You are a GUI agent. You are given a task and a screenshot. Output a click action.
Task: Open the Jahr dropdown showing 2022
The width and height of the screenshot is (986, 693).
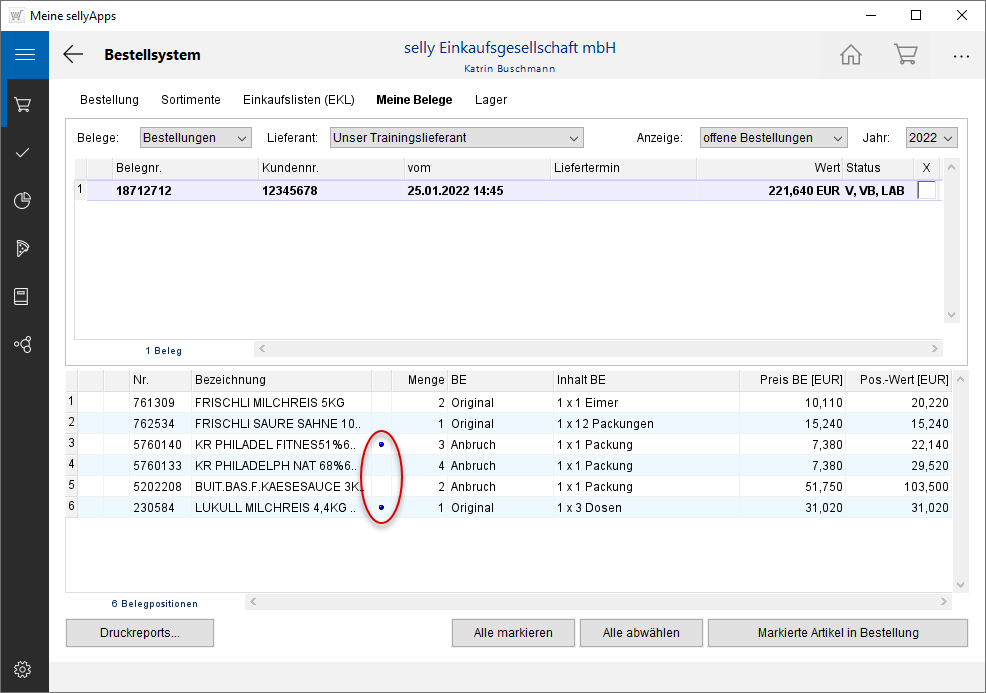931,138
